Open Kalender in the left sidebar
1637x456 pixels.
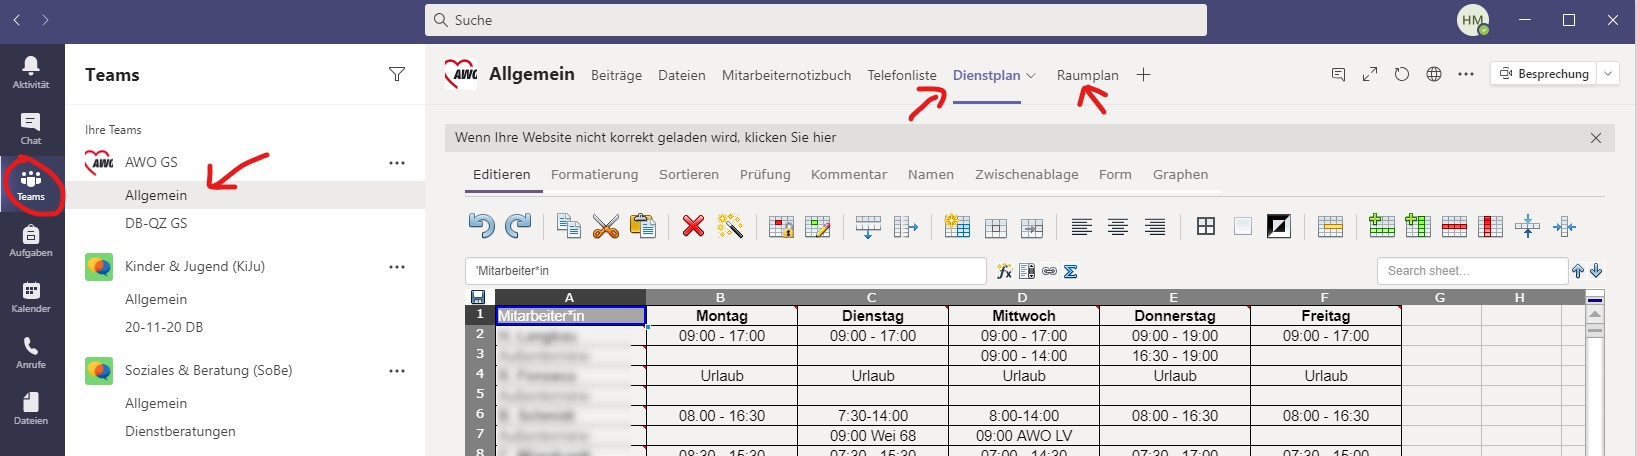click(x=31, y=296)
